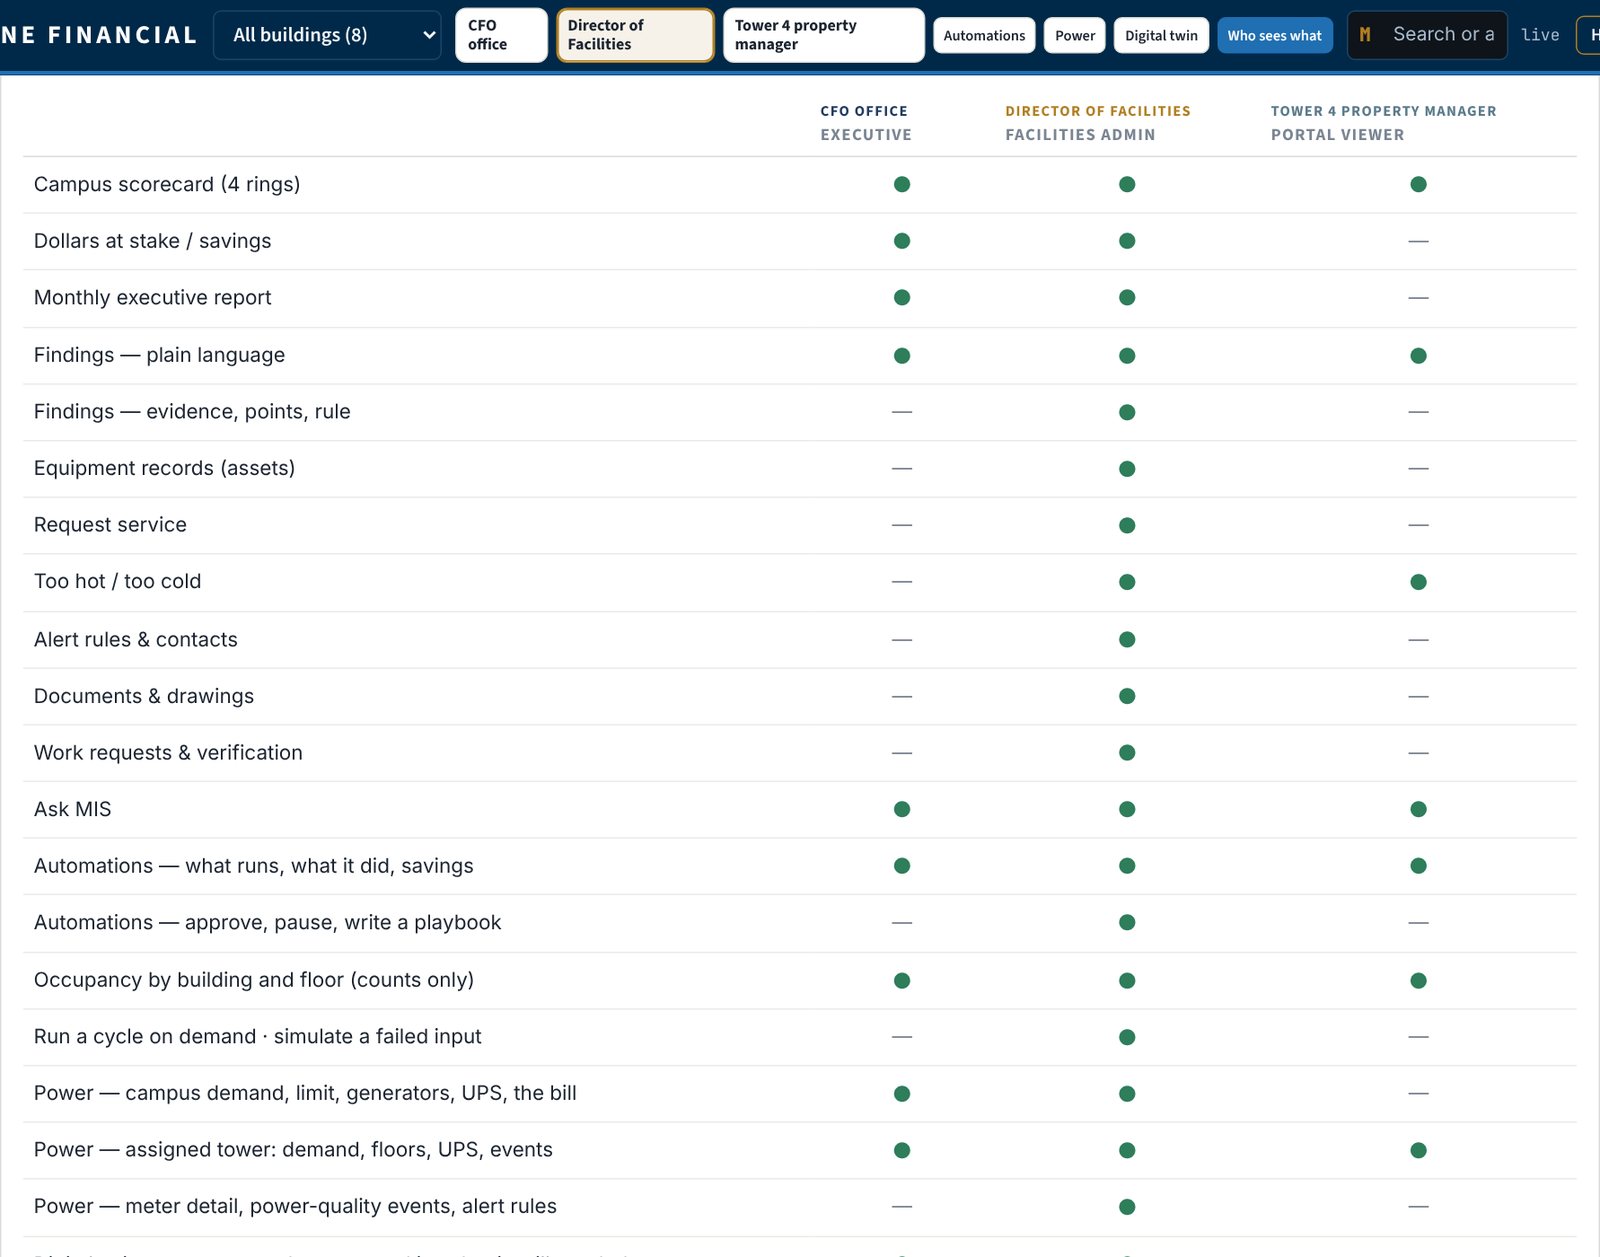
Task: Select the Director of Facilities persona
Action: coord(635,35)
